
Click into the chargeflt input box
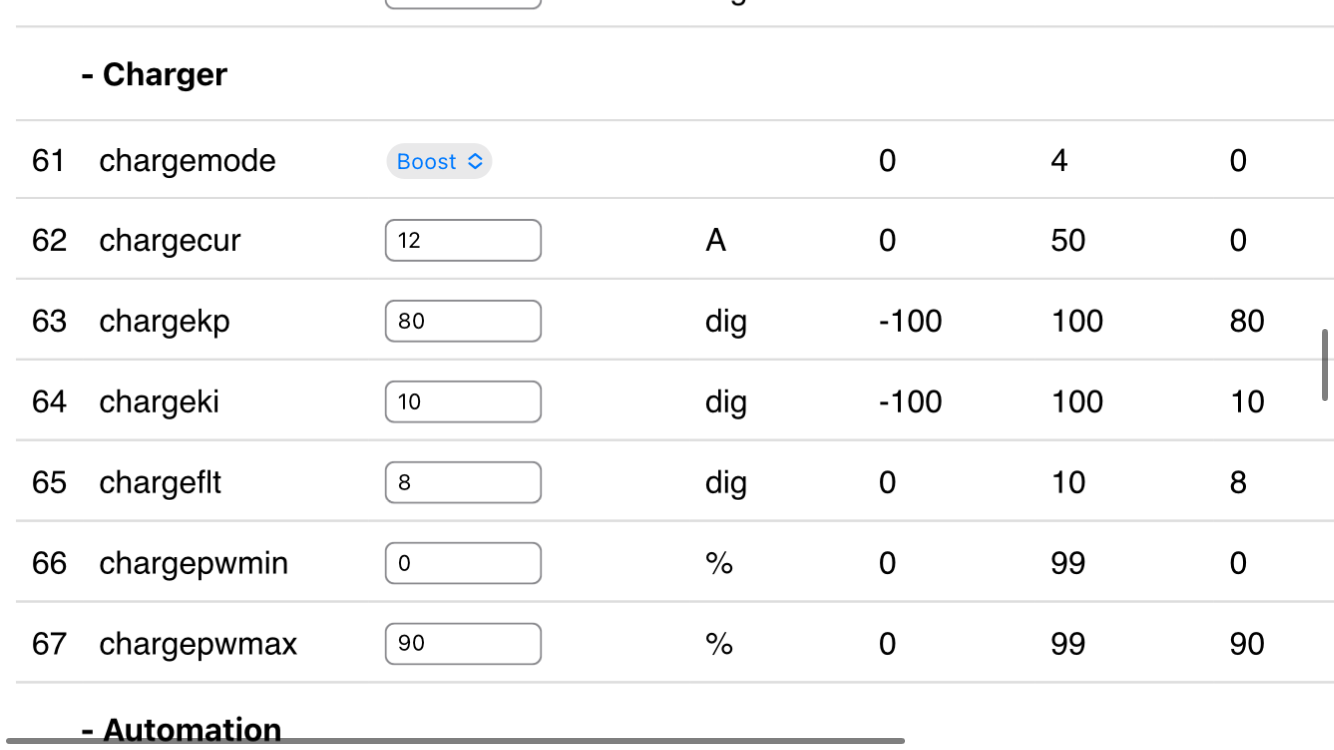463,483
